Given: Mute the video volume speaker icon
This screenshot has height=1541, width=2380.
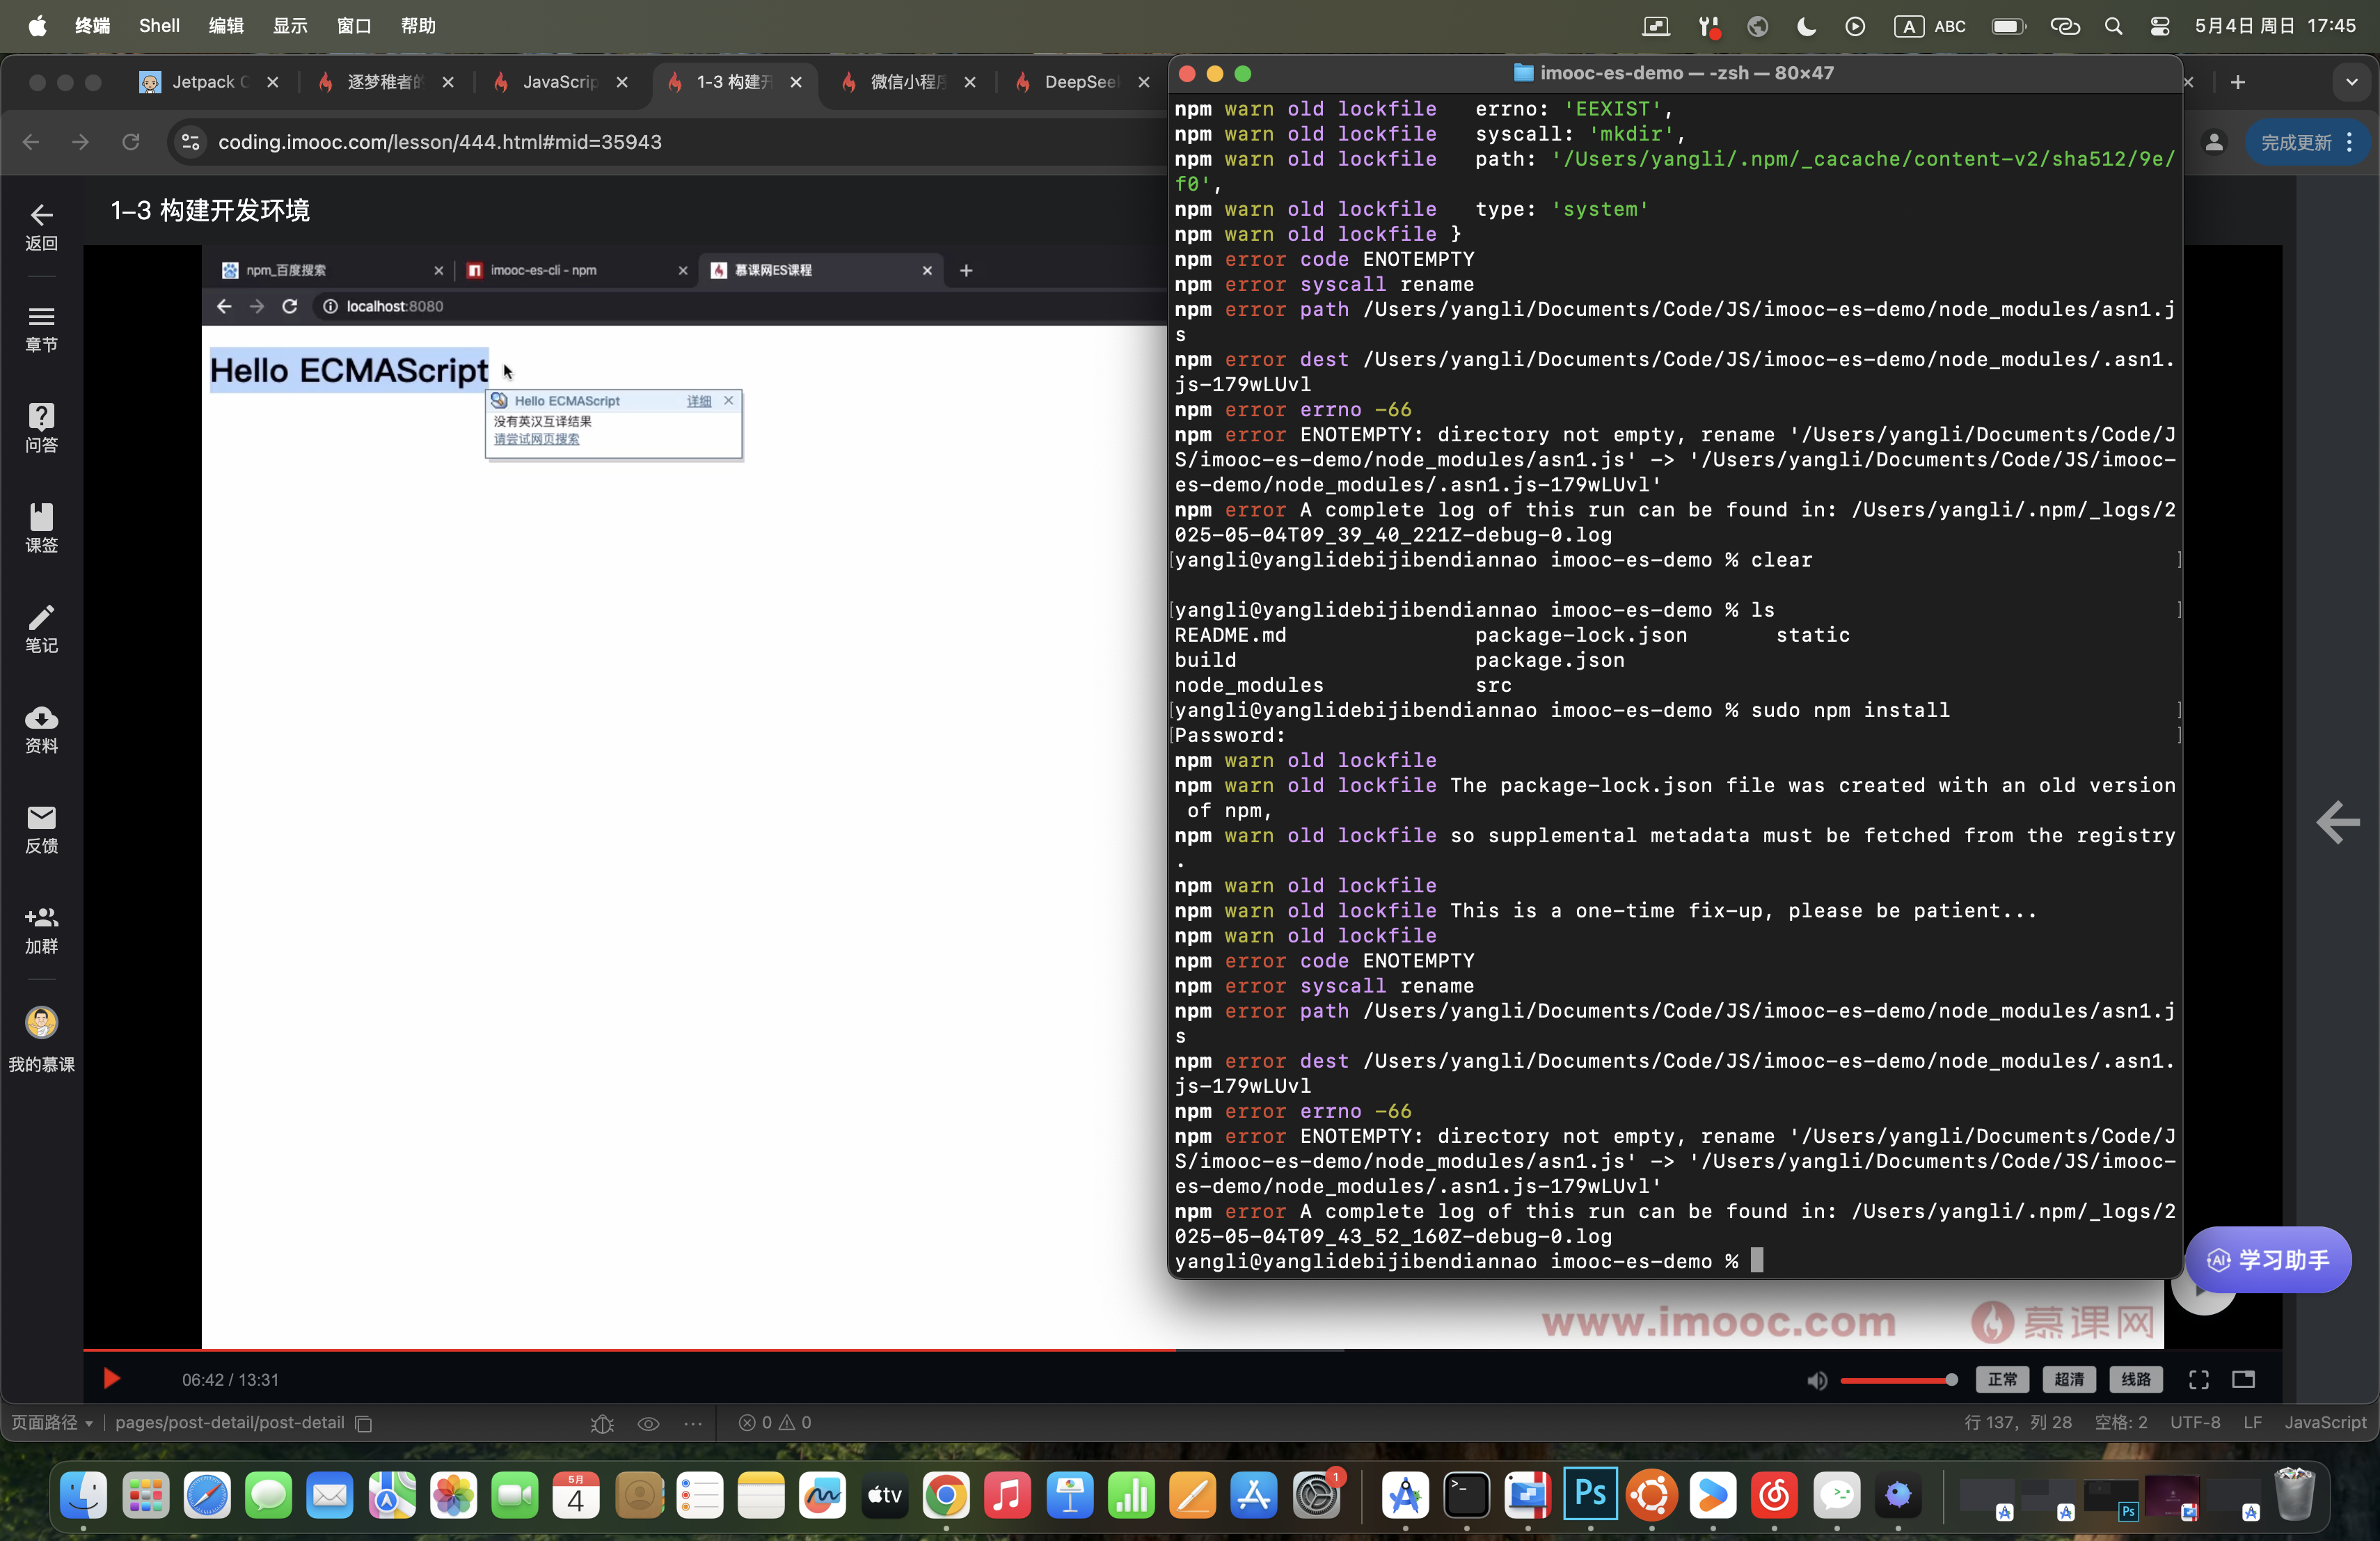Looking at the screenshot, I should click(1817, 1380).
